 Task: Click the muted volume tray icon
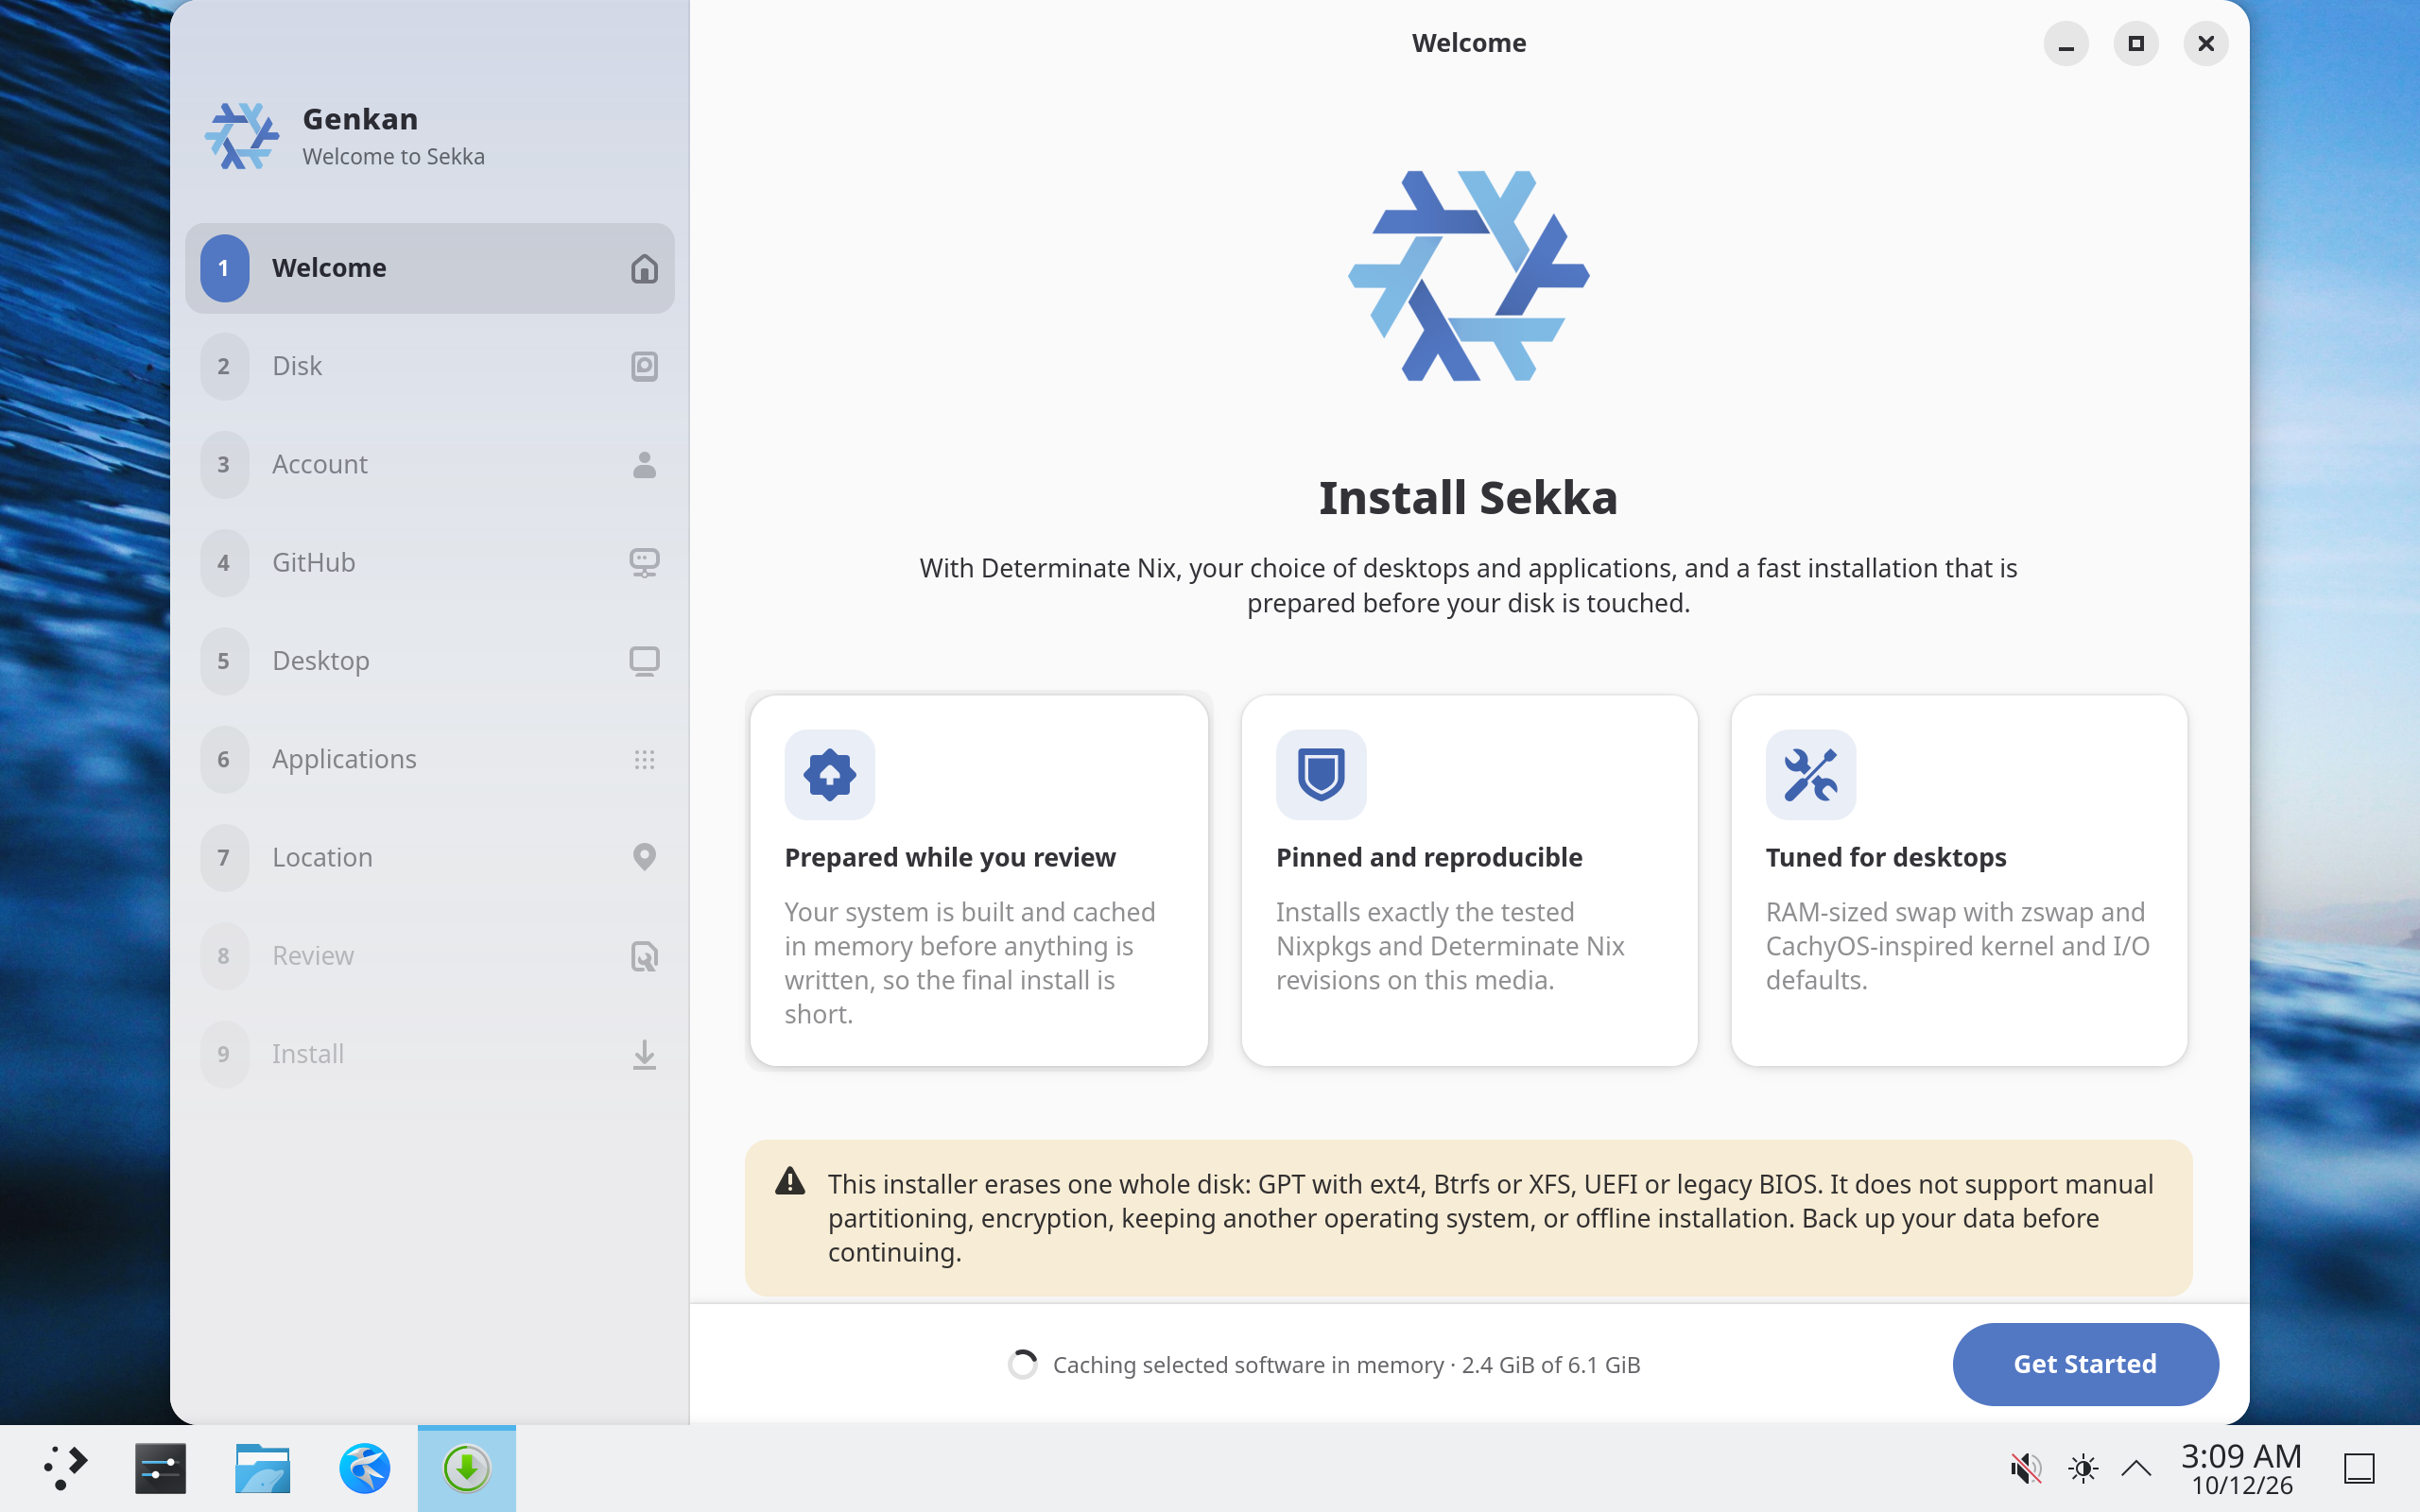point(2025,1468)
